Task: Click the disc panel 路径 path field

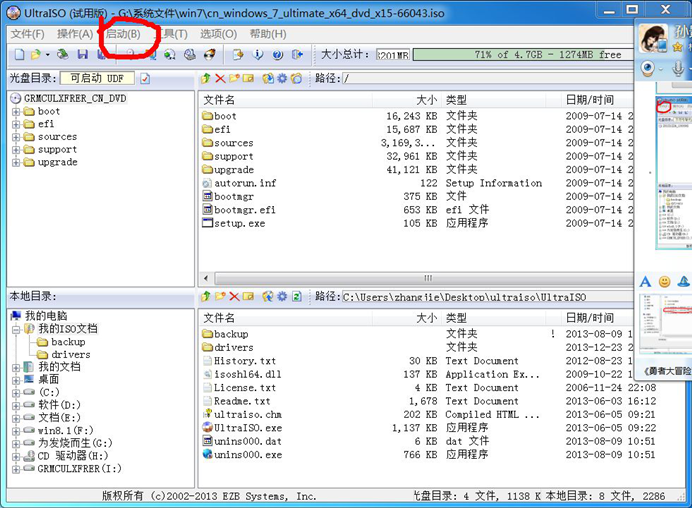Action: pyautogui.click(x=488, y=79)
